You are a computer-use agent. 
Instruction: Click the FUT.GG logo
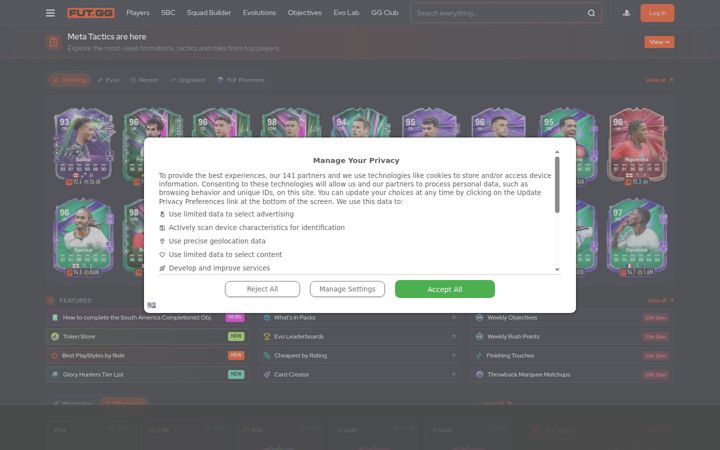click(91, 13)
